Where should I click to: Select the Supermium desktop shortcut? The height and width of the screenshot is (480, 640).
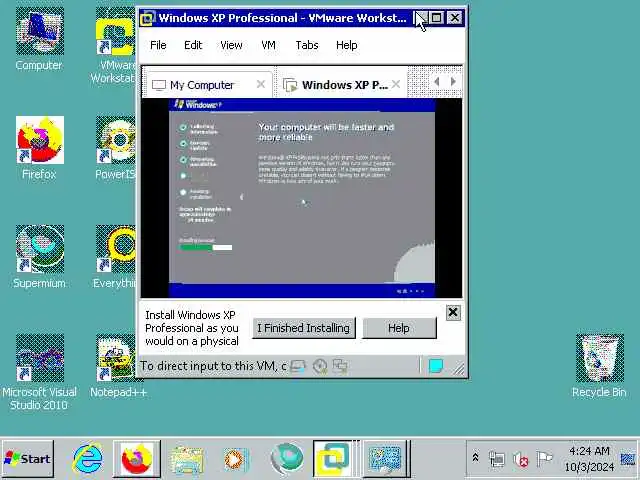(39, 257)
